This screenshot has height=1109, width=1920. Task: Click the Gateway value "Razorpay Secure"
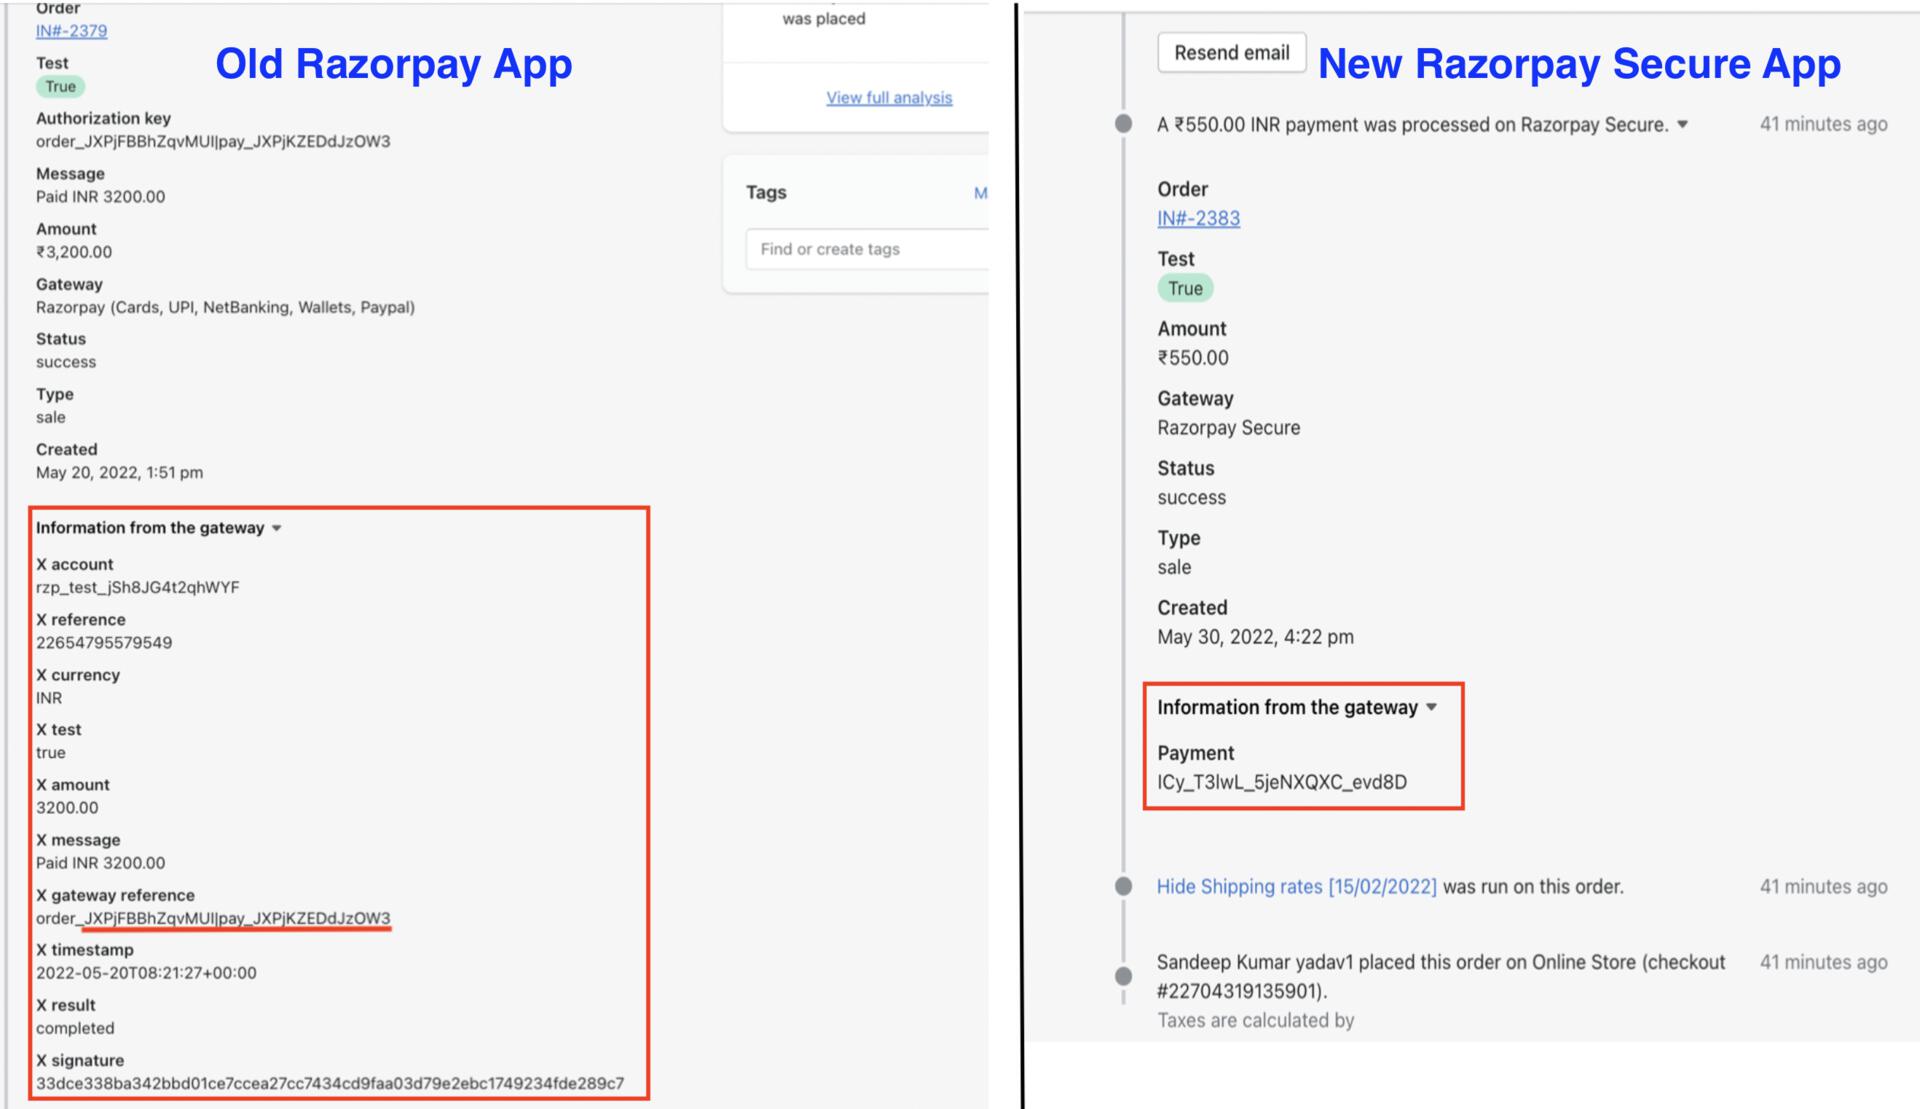1228,427
